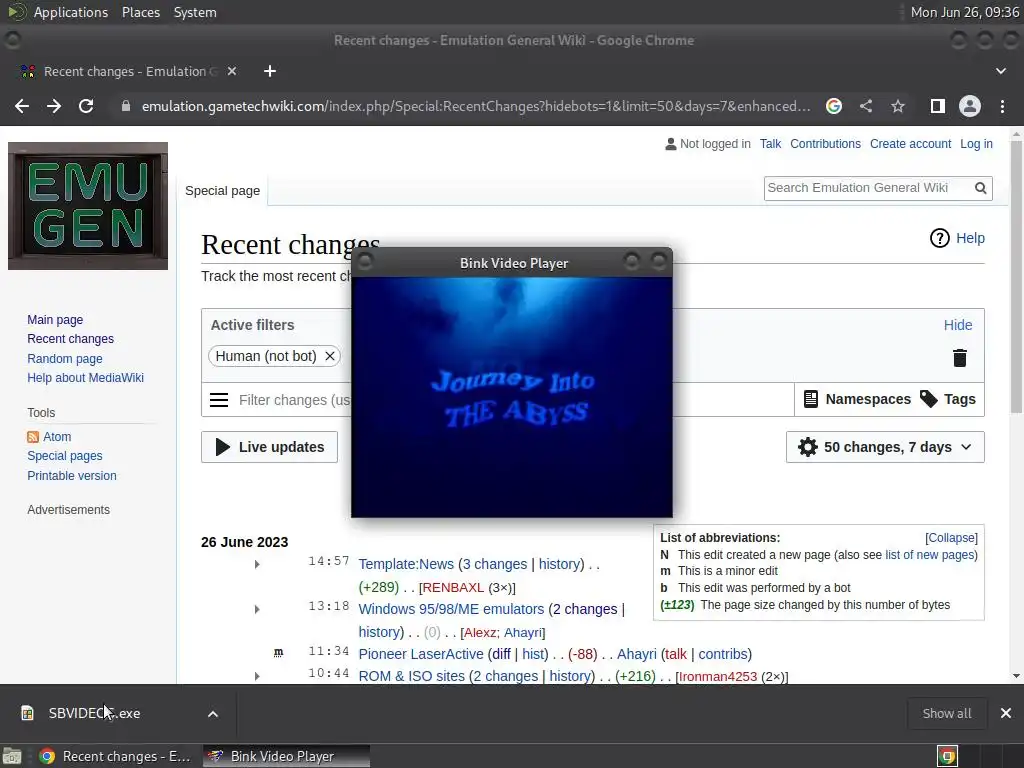Select the Special page tab

[x=222, y=191]
